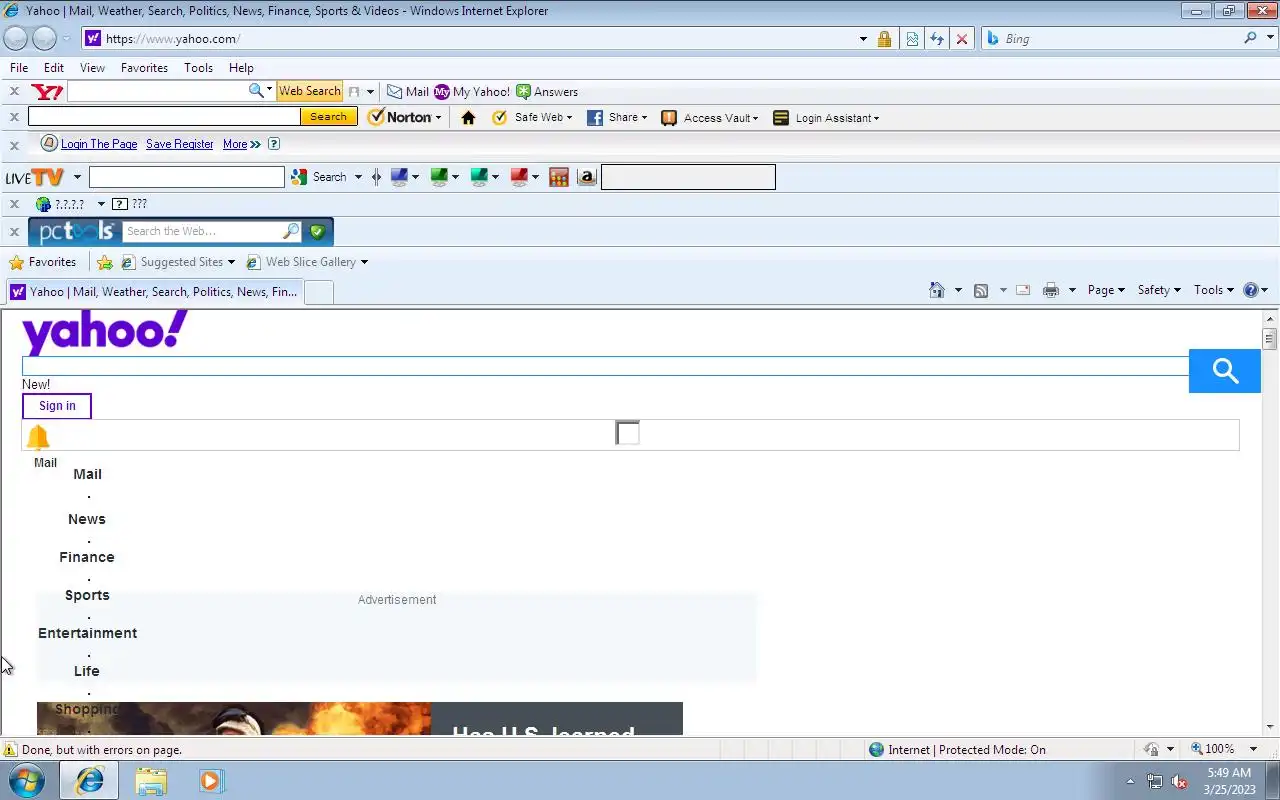The image size is (1280, 800).
Task: Click the Y! logo on the Yahoo toolbar
Action: tap(47, 91)
